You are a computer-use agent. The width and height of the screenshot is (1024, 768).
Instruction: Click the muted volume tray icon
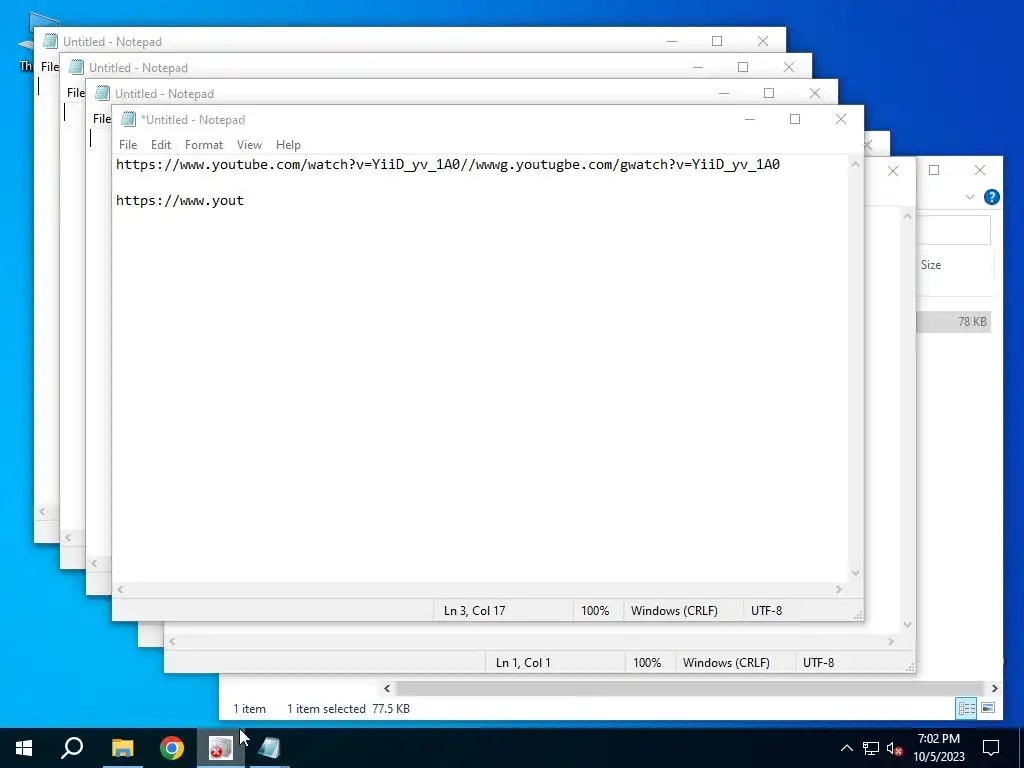pyautogui.click(x=895, y=748)
